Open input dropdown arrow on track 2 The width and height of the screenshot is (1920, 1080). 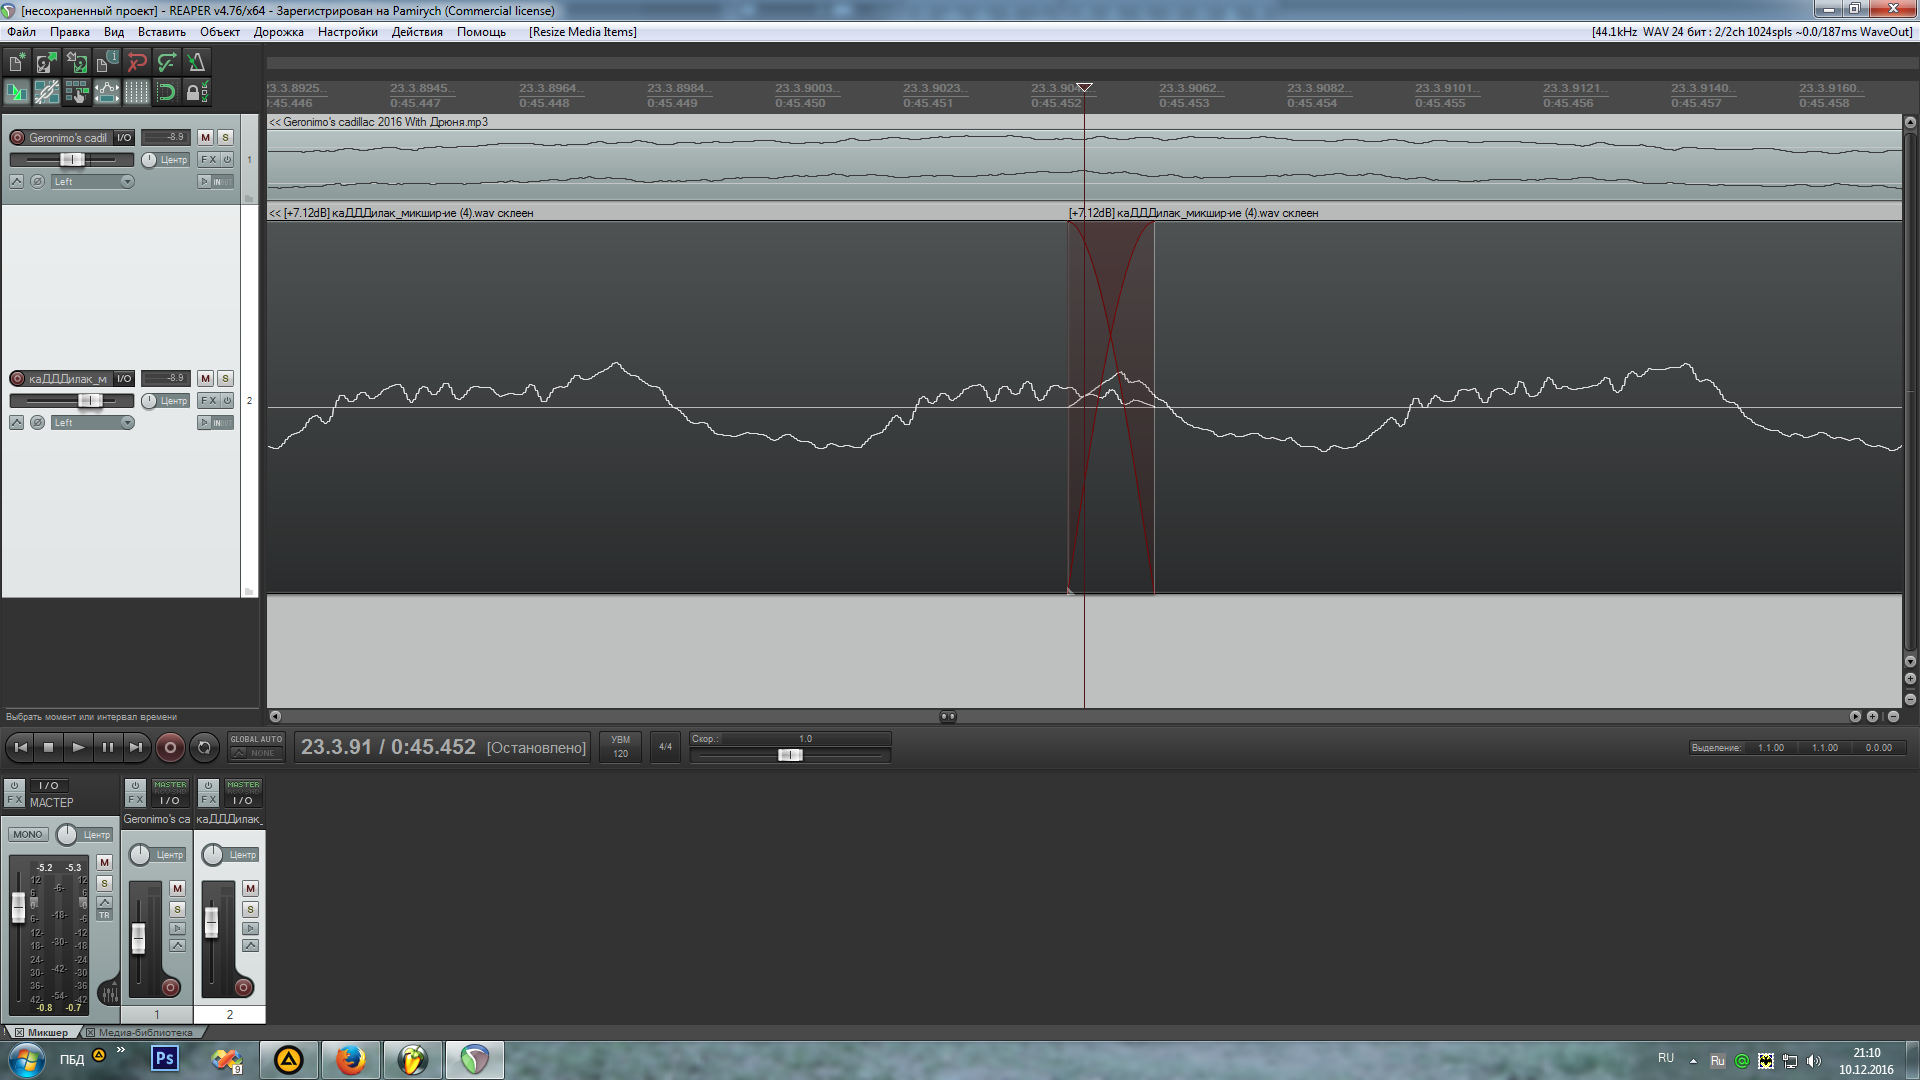point(127,423)
